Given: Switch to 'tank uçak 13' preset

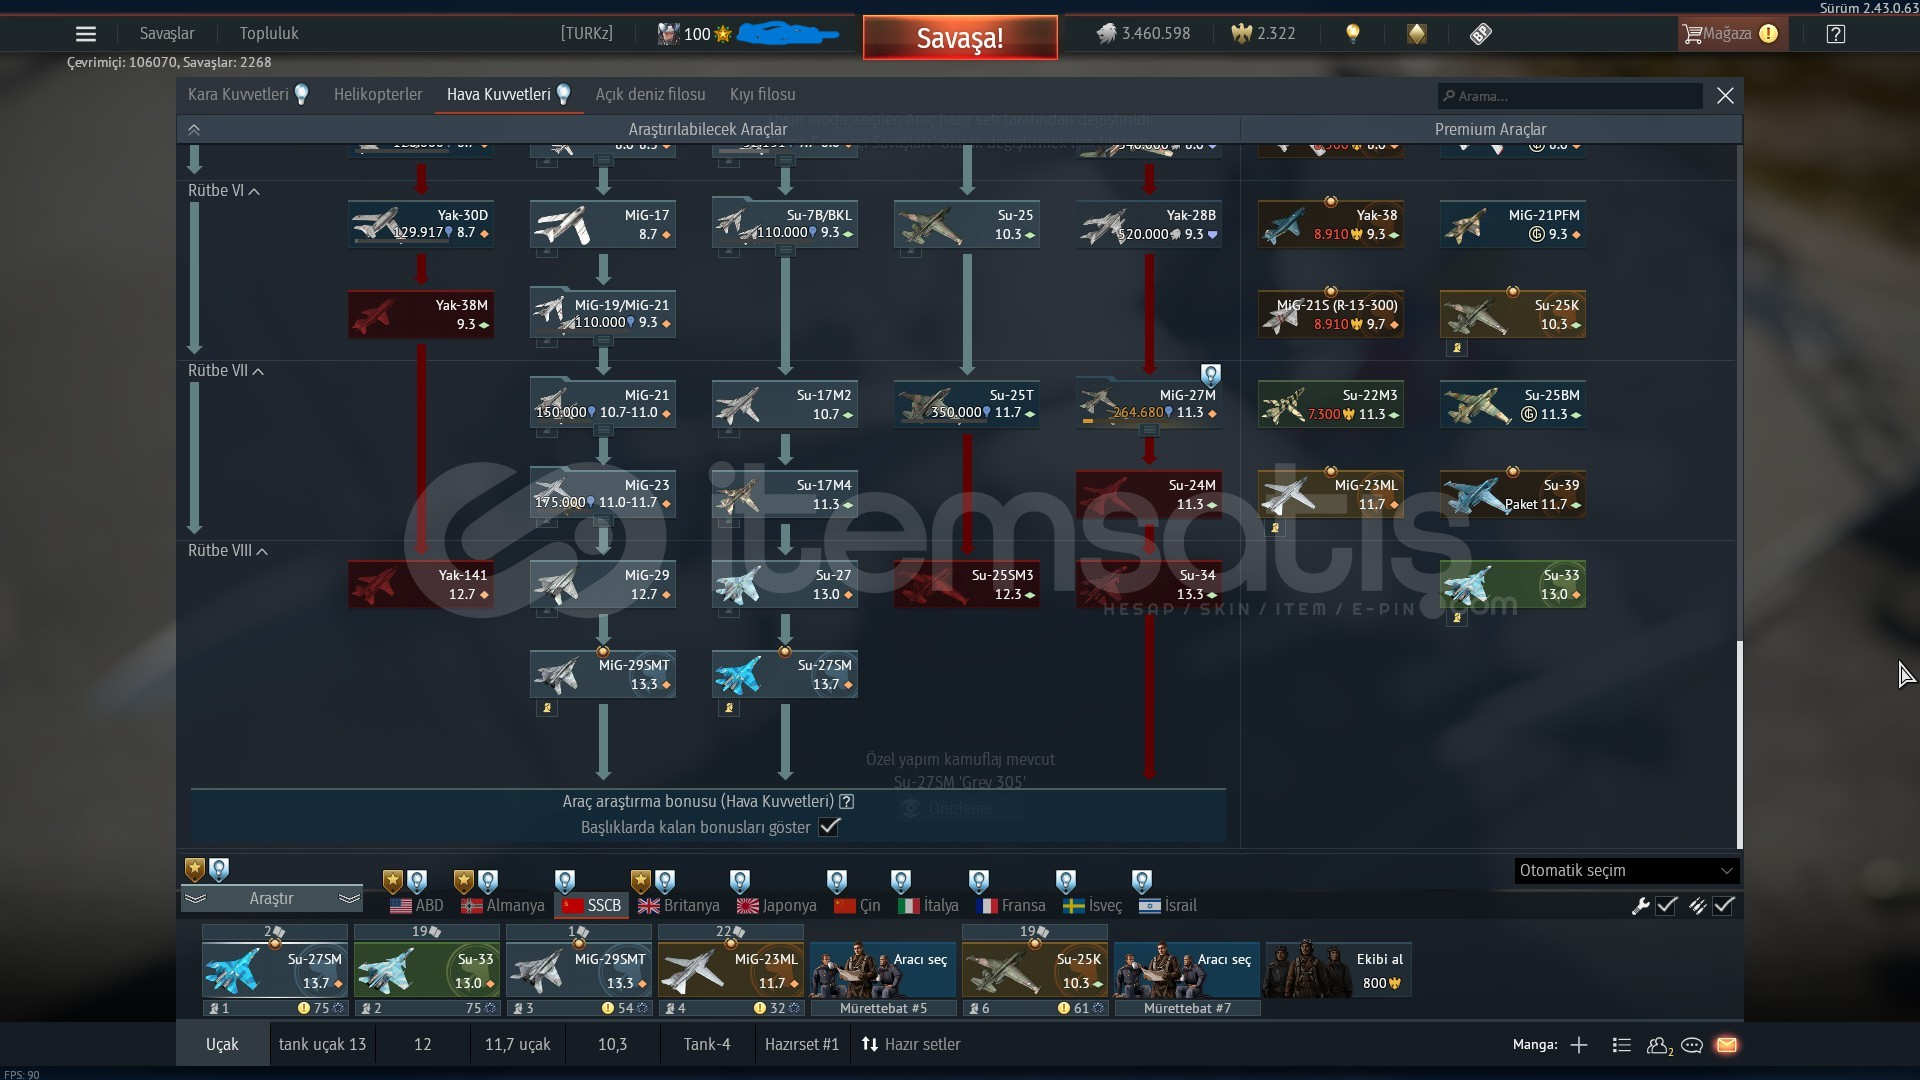Looking at the screenshot, I should (x=322, y=1045).
